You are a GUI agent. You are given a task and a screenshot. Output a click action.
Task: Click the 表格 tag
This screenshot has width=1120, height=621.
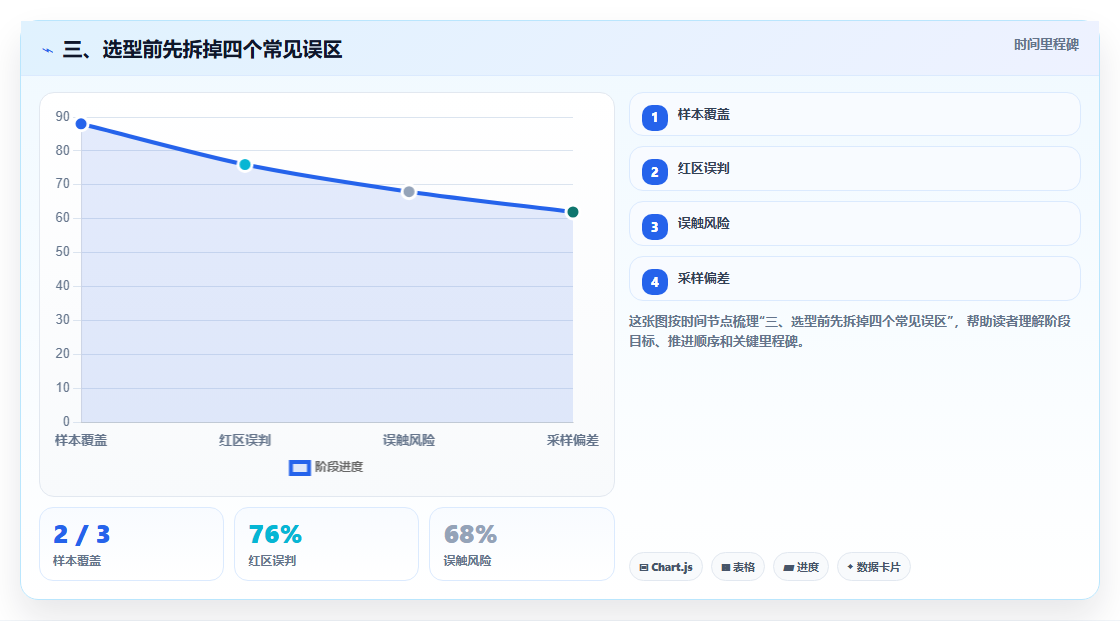(x=738, y=567)
